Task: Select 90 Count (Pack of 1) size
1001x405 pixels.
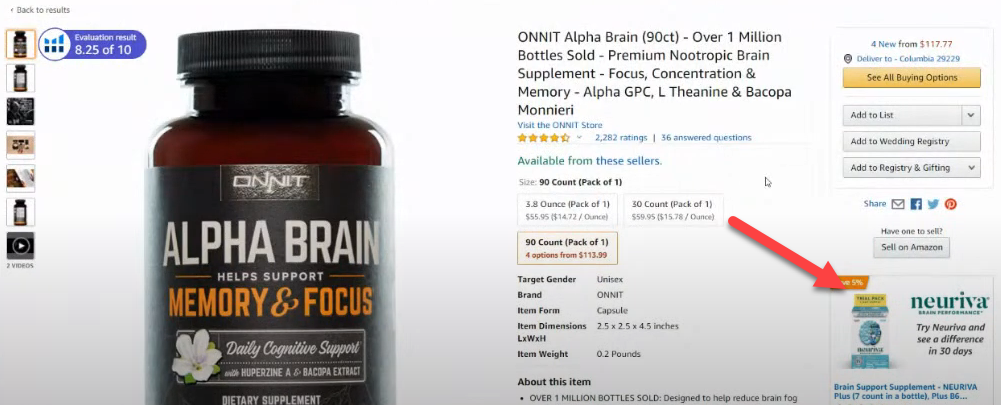Action: [x=567, y=248]
